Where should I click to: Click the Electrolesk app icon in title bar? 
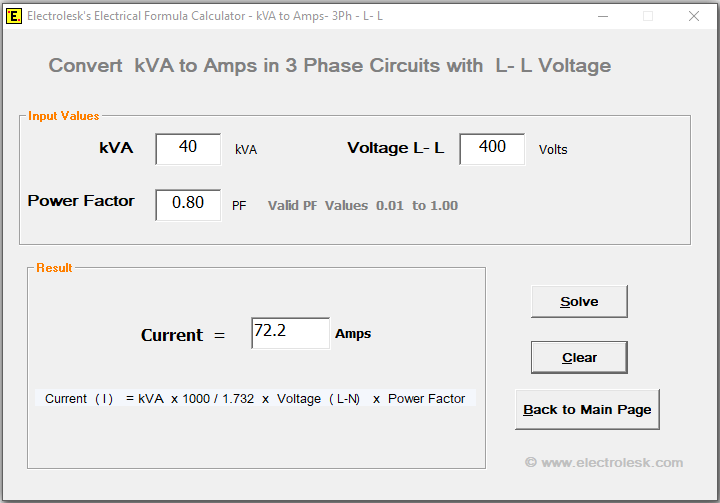click(x=14, y=16)
